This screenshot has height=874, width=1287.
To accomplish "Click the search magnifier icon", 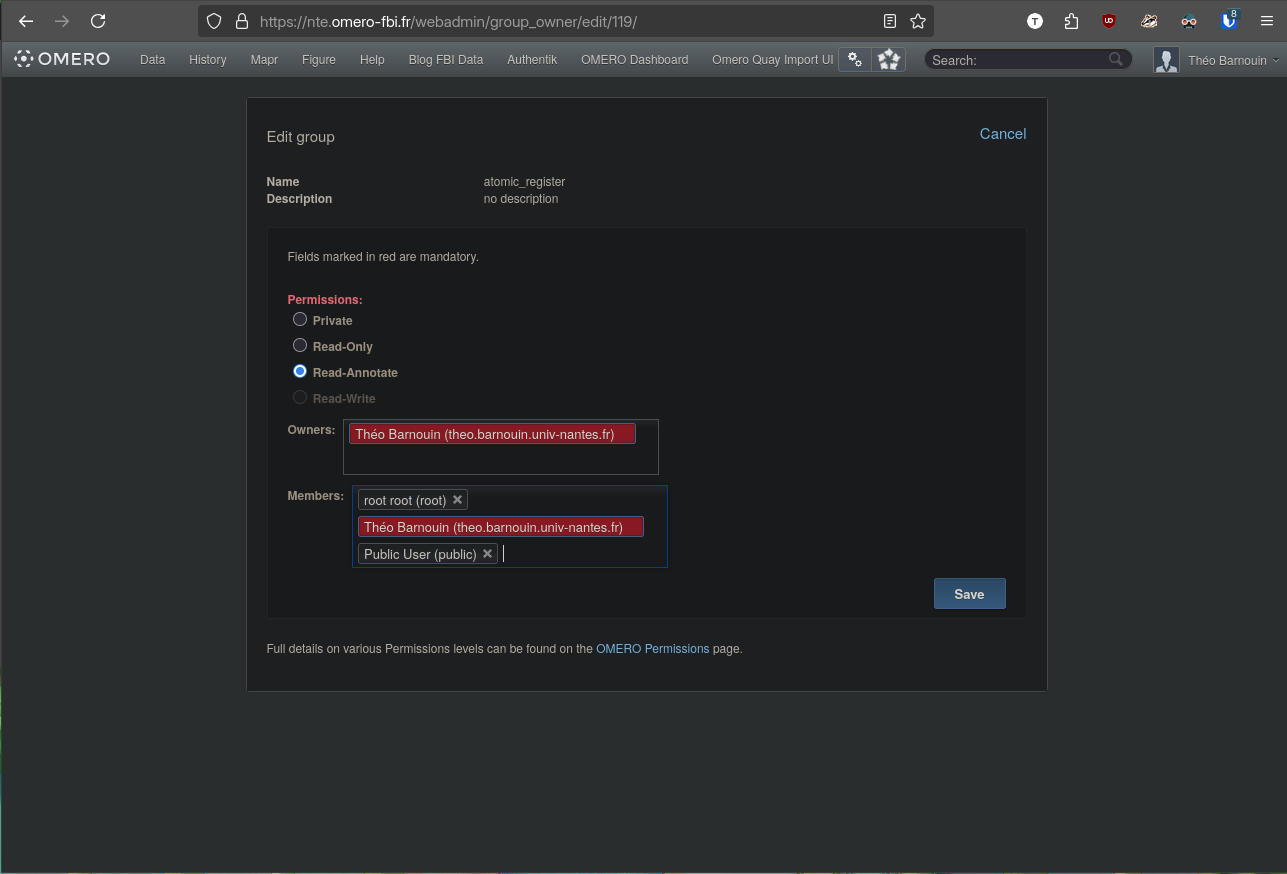I will (1116, 60).
